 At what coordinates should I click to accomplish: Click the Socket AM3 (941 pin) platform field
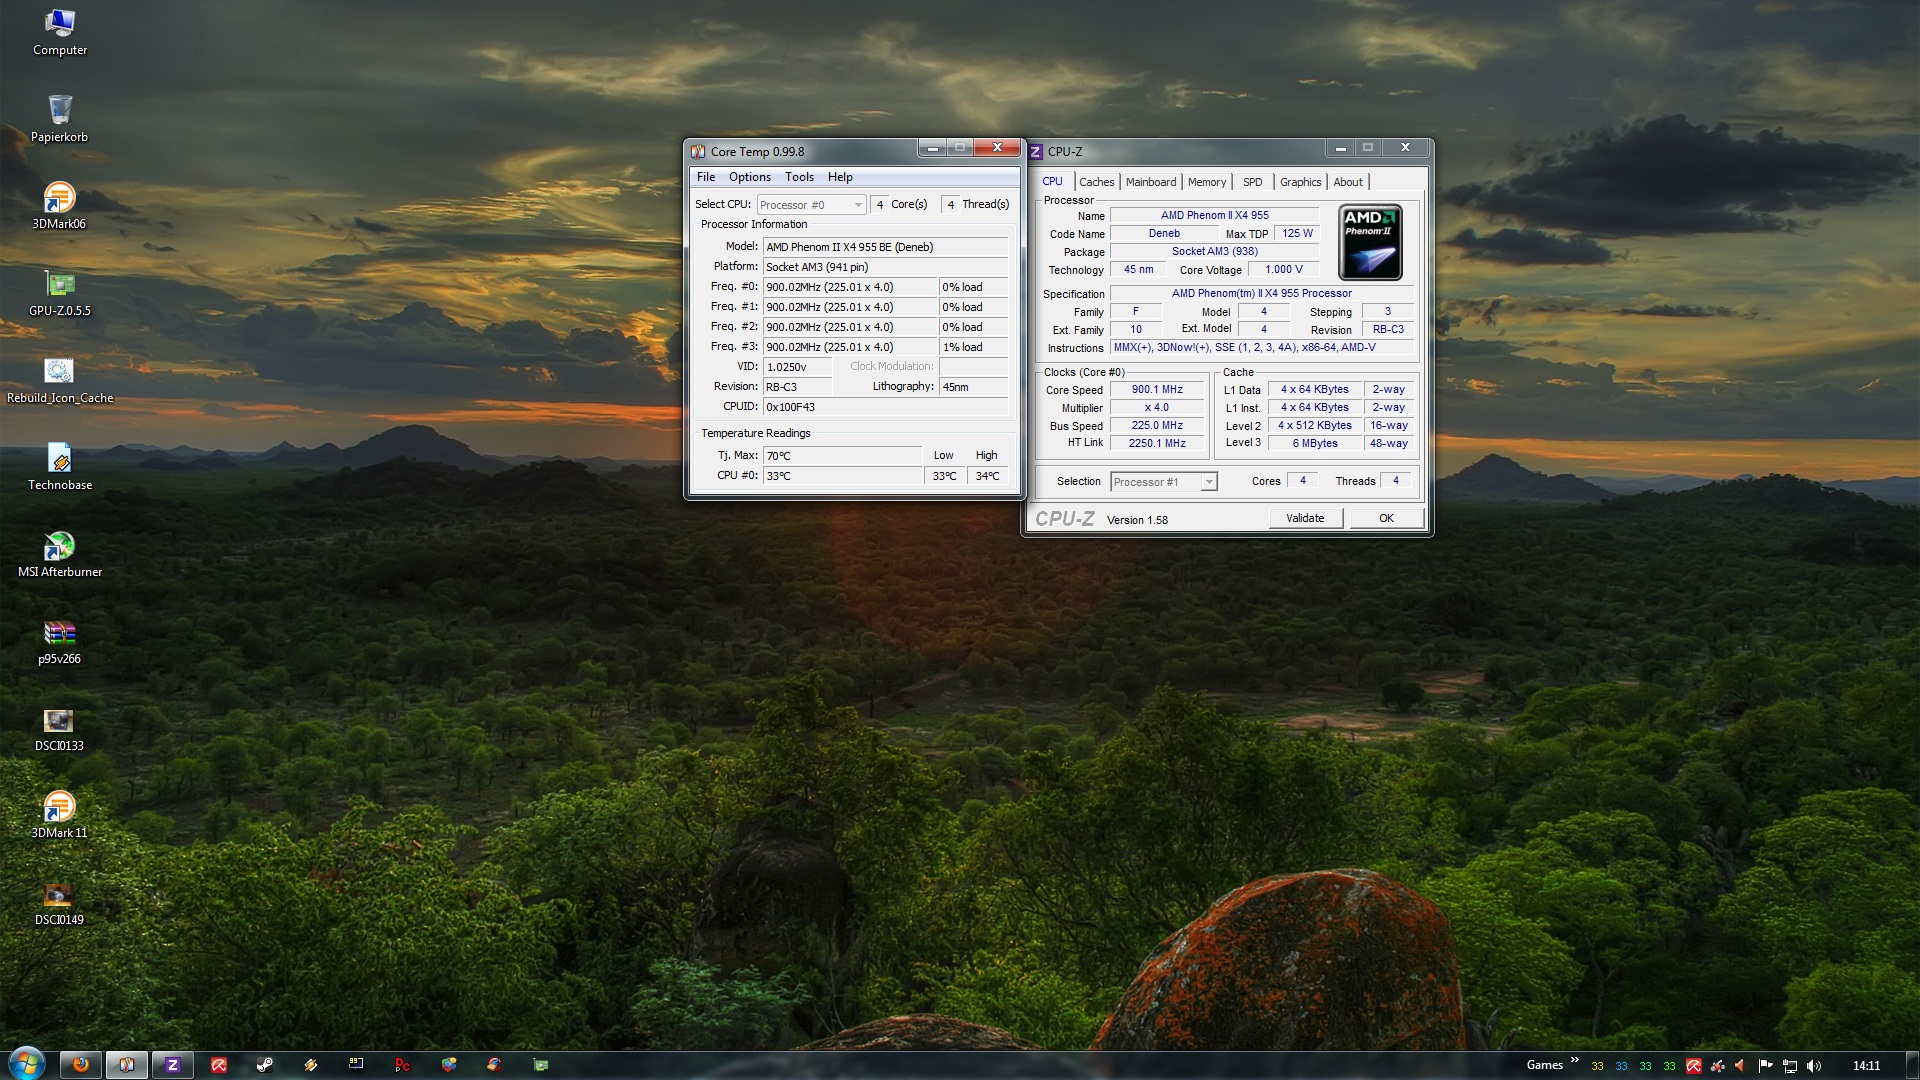886,267
